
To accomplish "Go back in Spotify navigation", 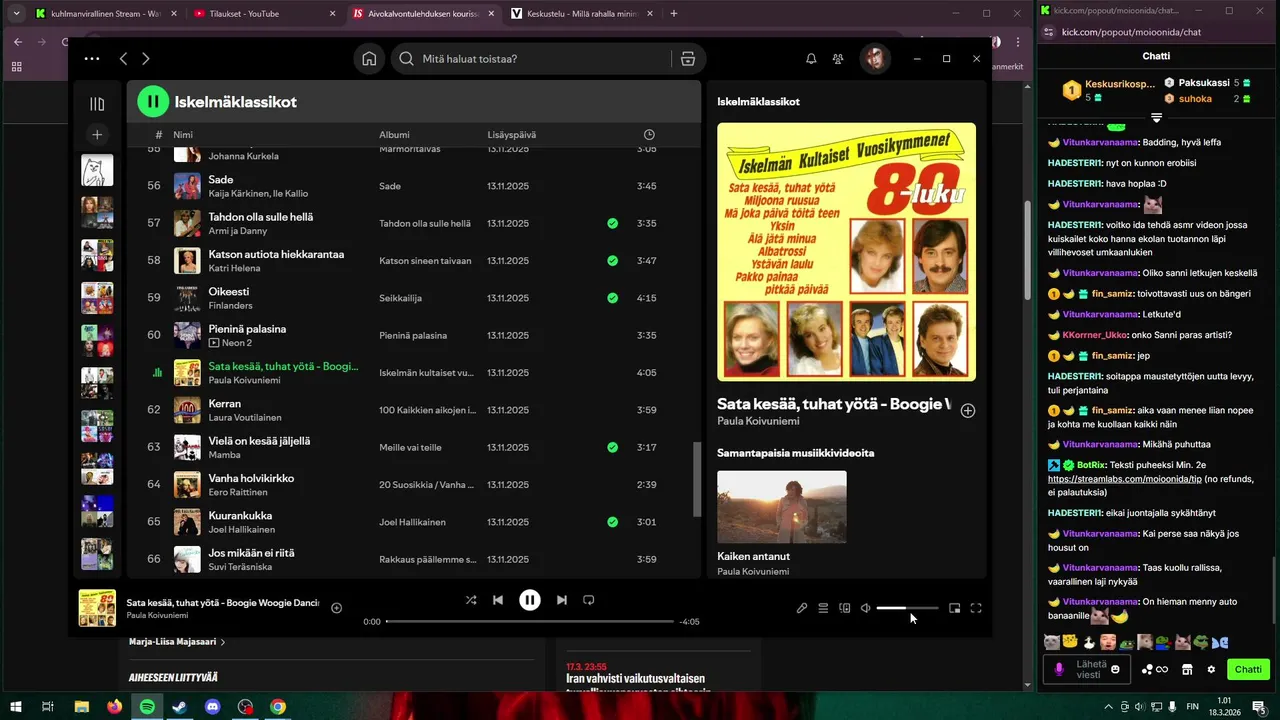I will point(123,59).
